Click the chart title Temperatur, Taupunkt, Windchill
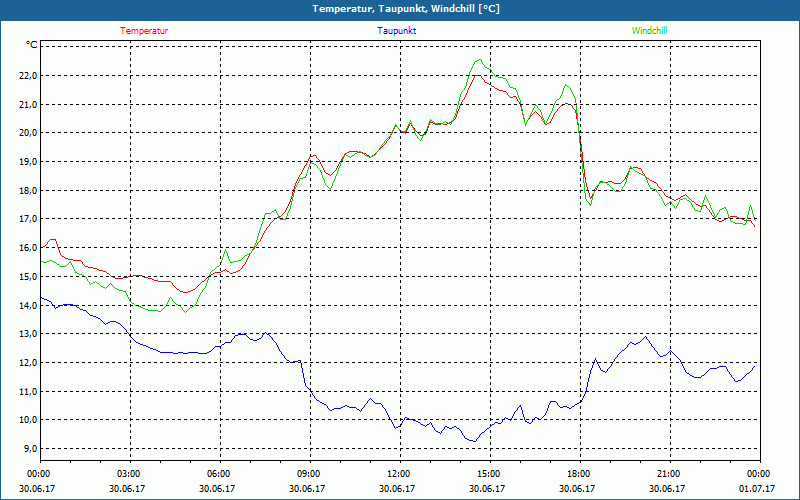 406,9
